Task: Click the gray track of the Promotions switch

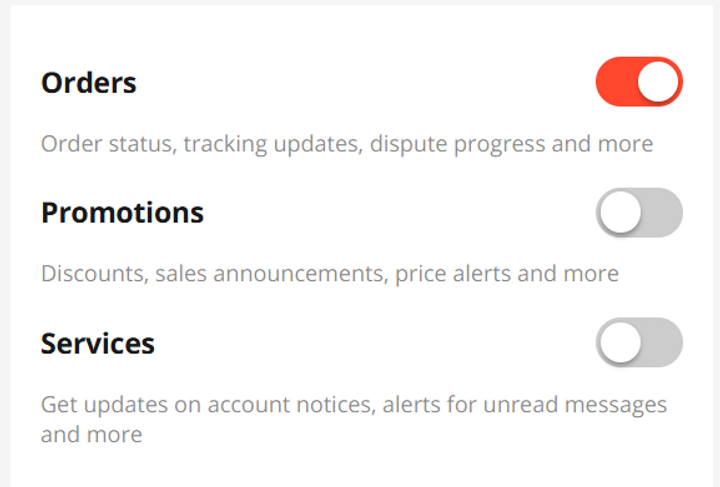Action: pyautogui.click(x=662, y=213)
